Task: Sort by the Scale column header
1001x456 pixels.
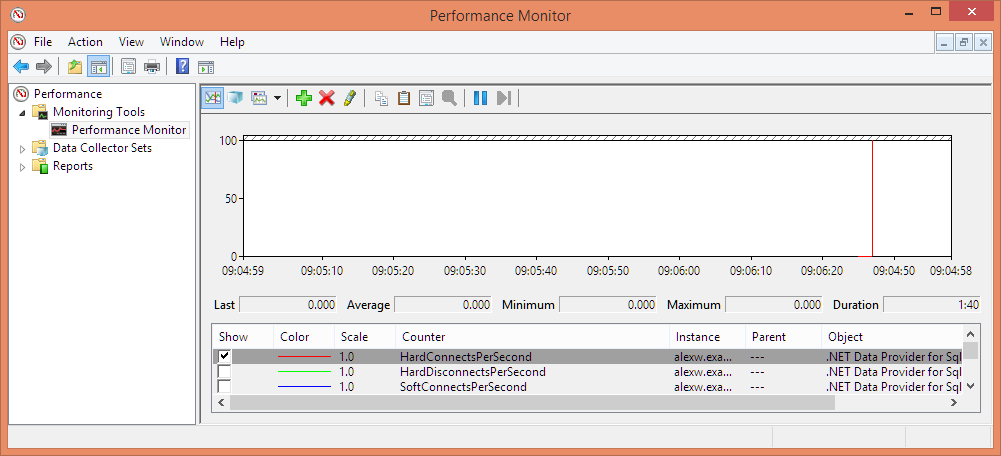Action: point(365,337)
